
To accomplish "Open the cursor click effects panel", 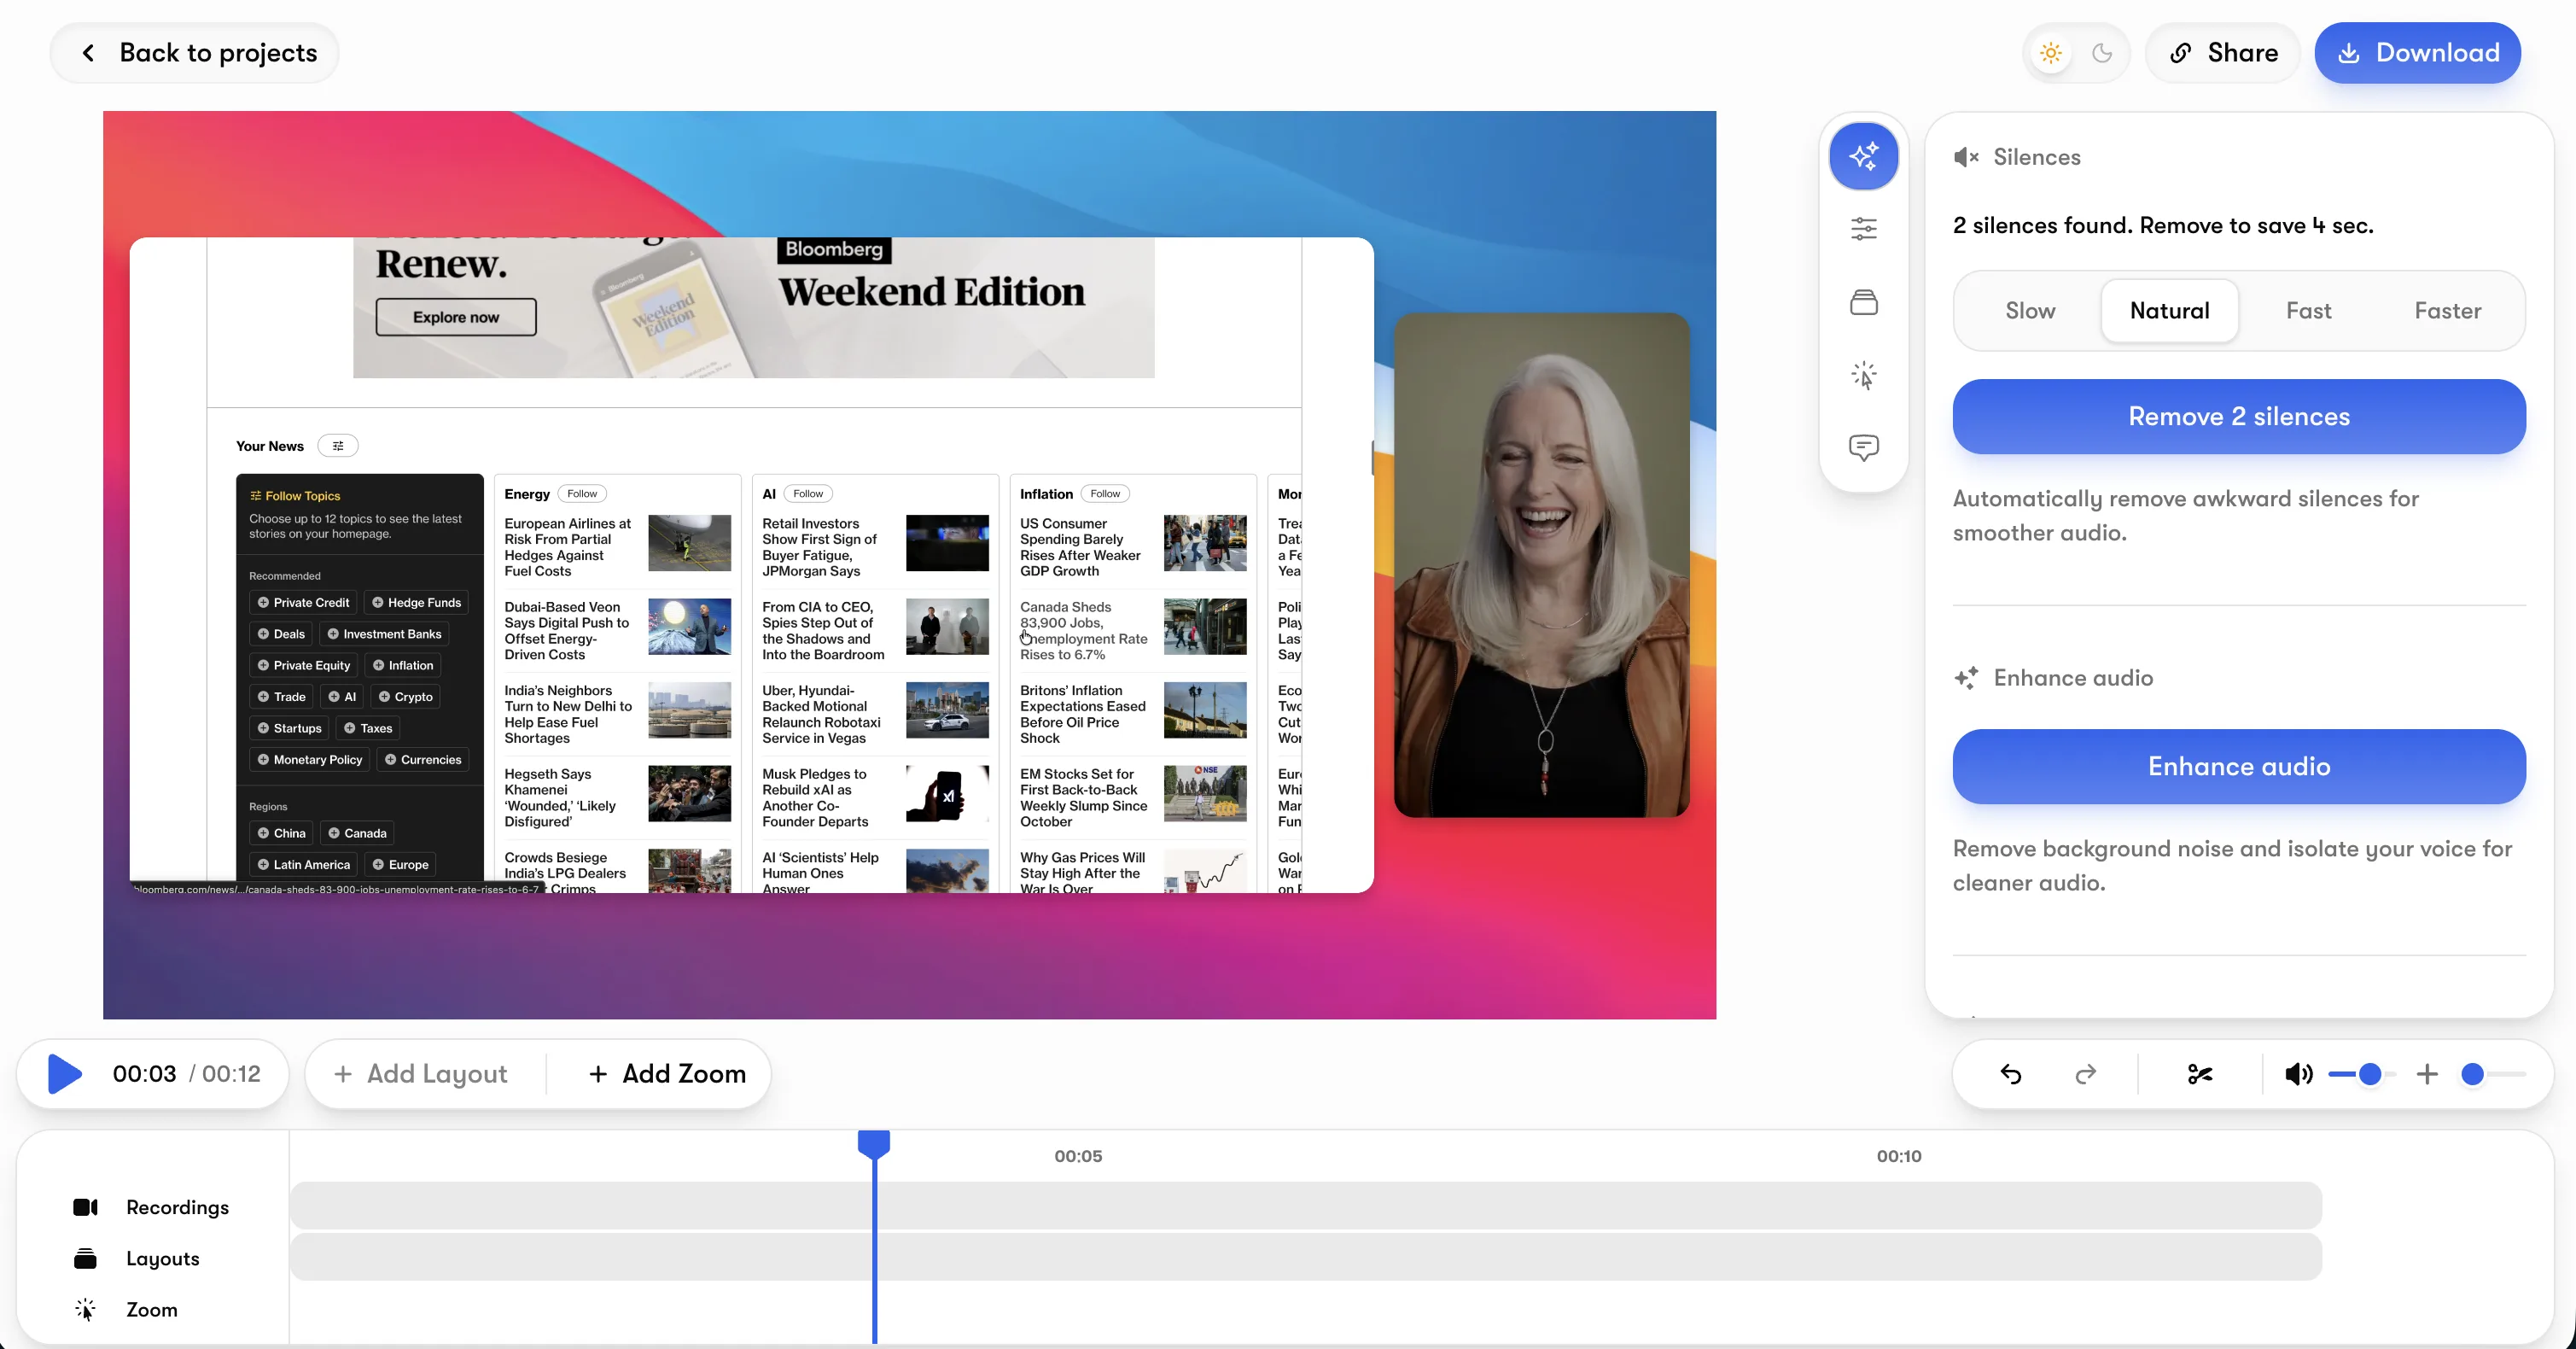I will (1863, 375).
